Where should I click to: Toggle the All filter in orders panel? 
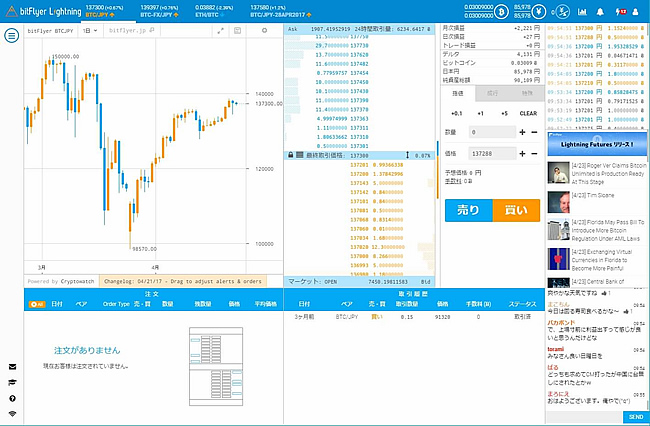pos(37,304)
